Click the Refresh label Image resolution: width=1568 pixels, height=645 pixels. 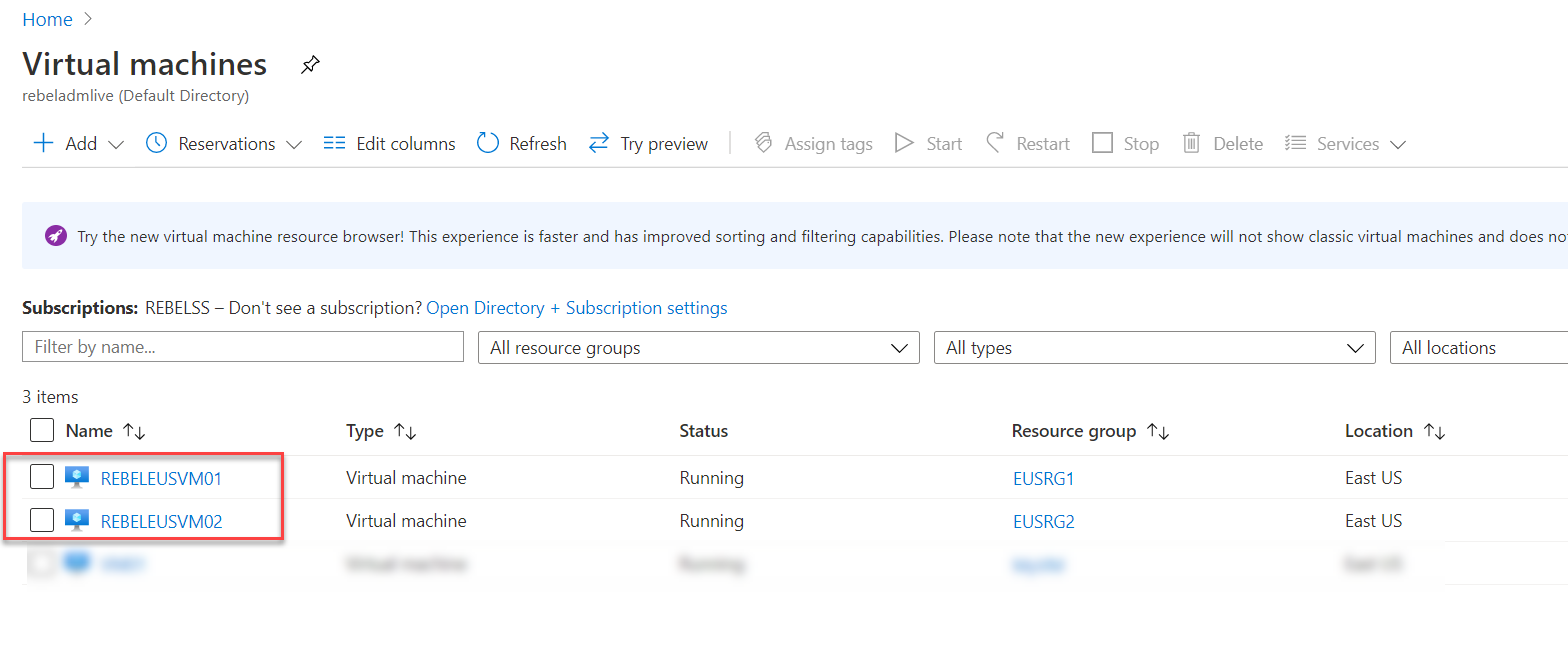coord(538,144)
